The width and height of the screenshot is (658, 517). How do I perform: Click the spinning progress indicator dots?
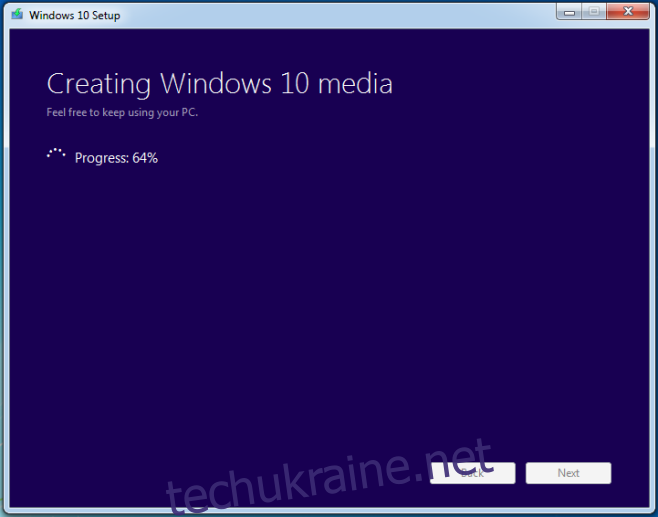(x=56, y=154)
